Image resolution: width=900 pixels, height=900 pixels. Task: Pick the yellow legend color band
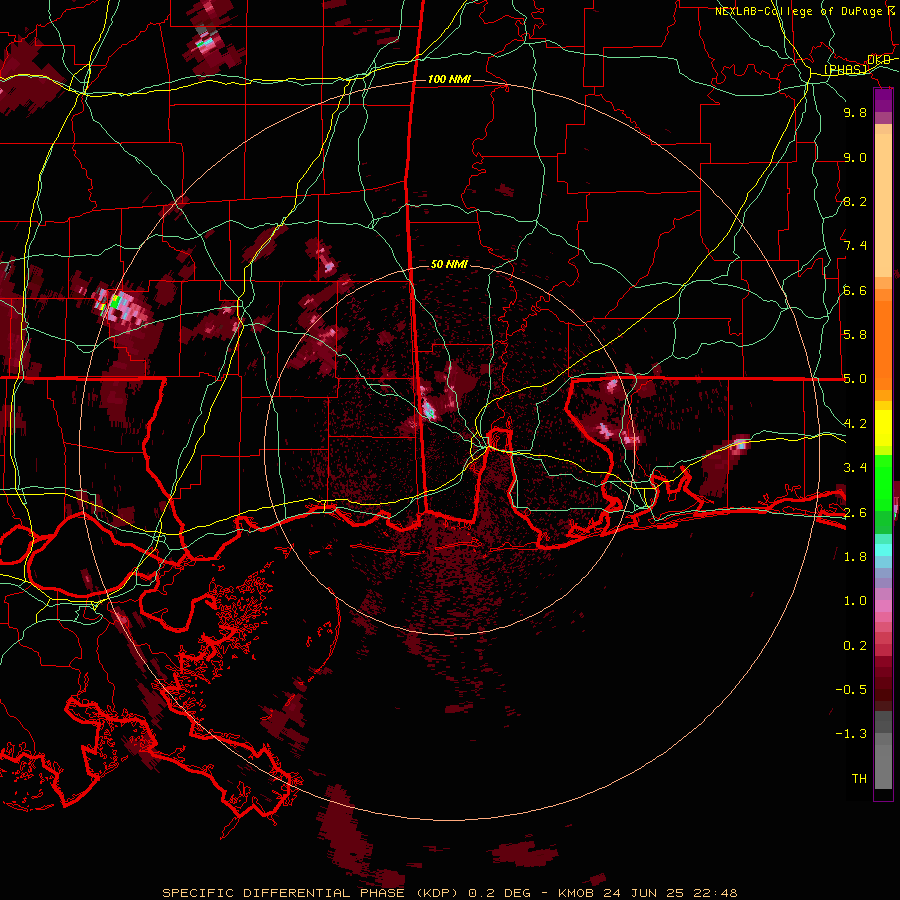883,428
